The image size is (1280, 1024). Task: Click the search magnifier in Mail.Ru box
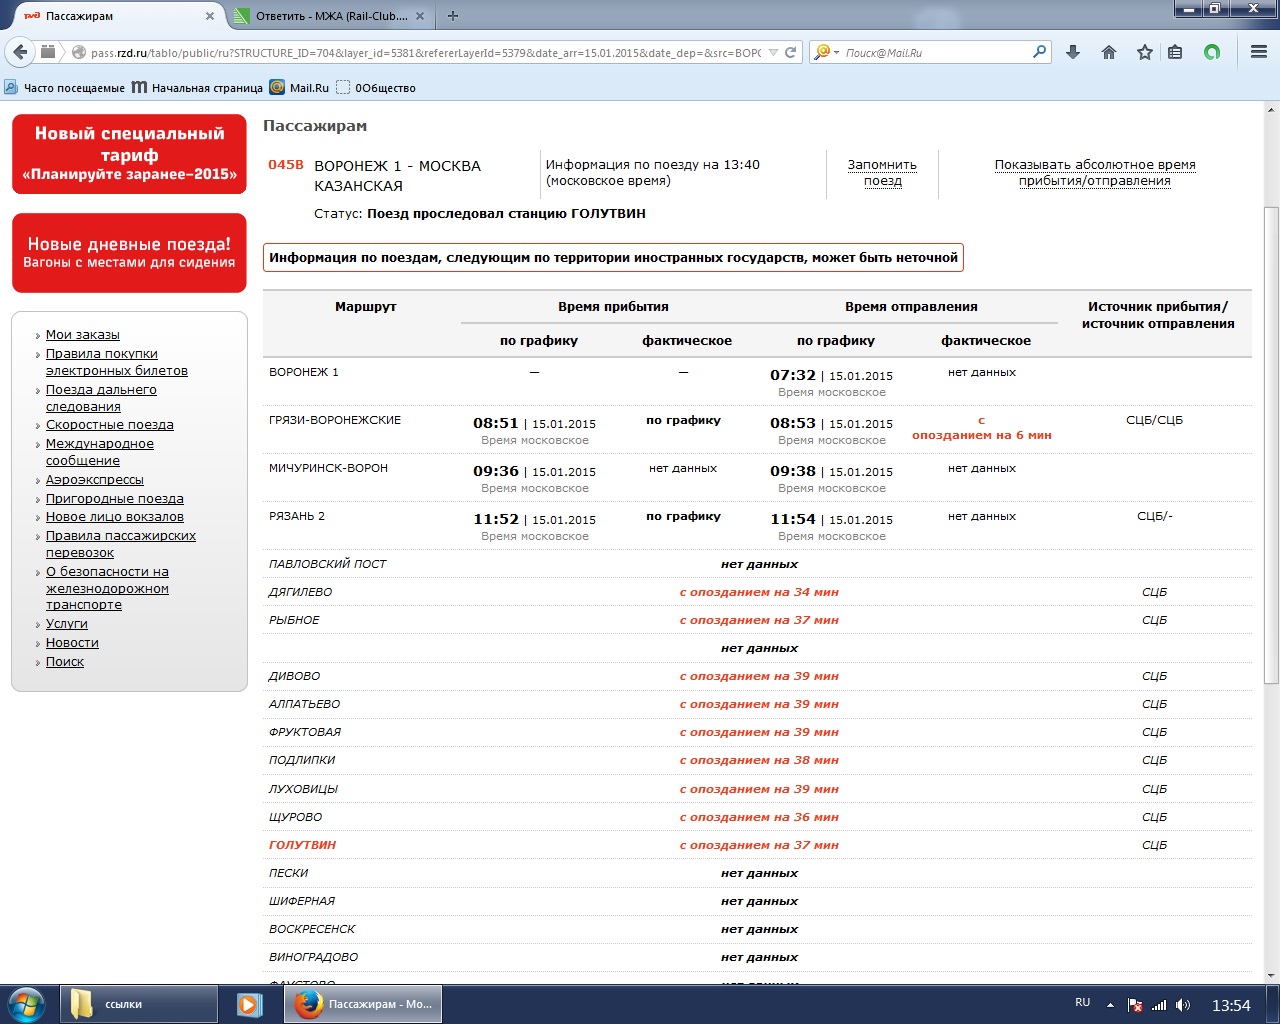(x=1039, y=52)
